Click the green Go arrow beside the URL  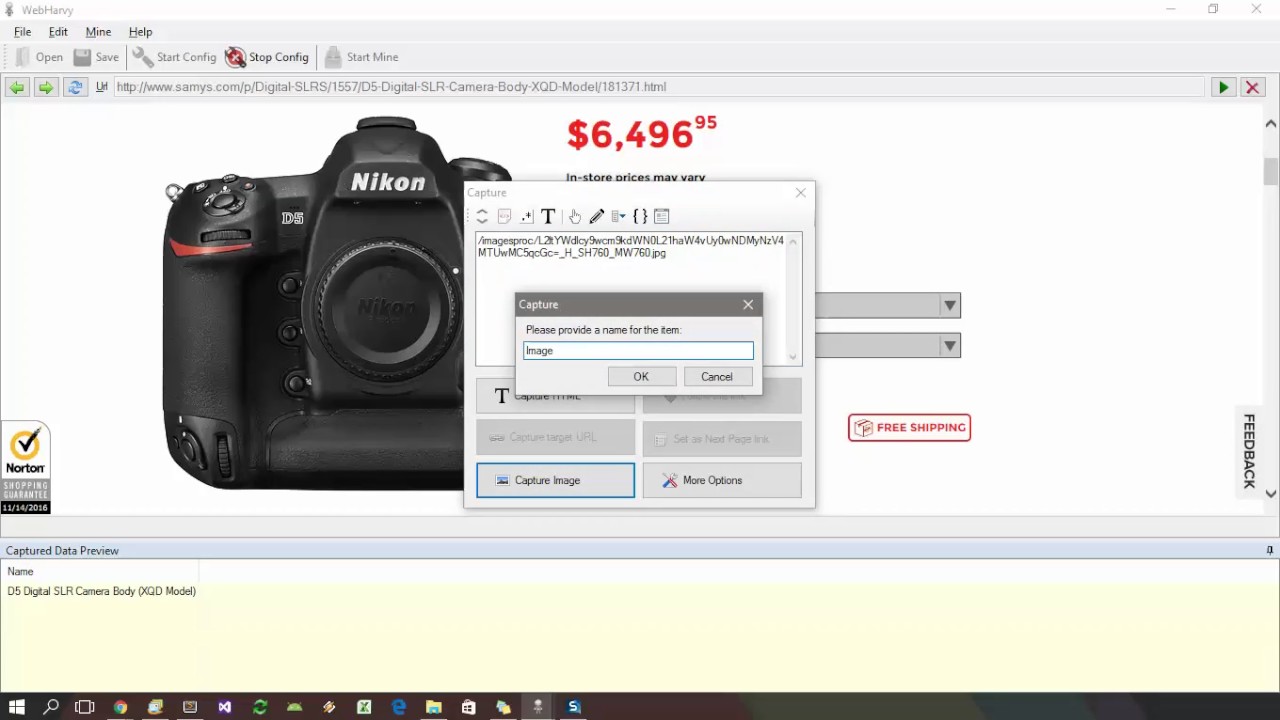[1223, 87]
